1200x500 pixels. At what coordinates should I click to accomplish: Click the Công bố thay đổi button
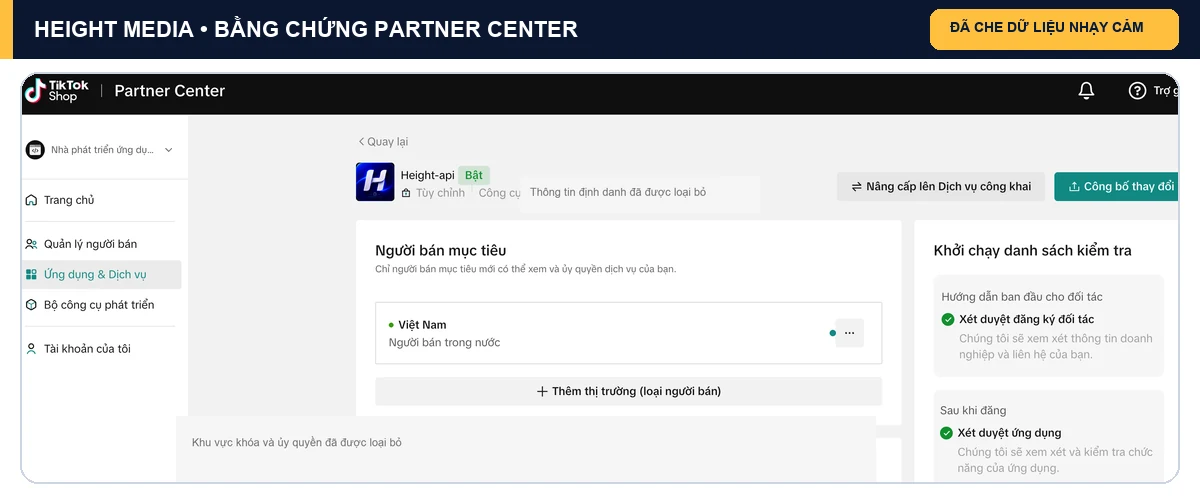pyautogui.click(x=1116, y=187)
